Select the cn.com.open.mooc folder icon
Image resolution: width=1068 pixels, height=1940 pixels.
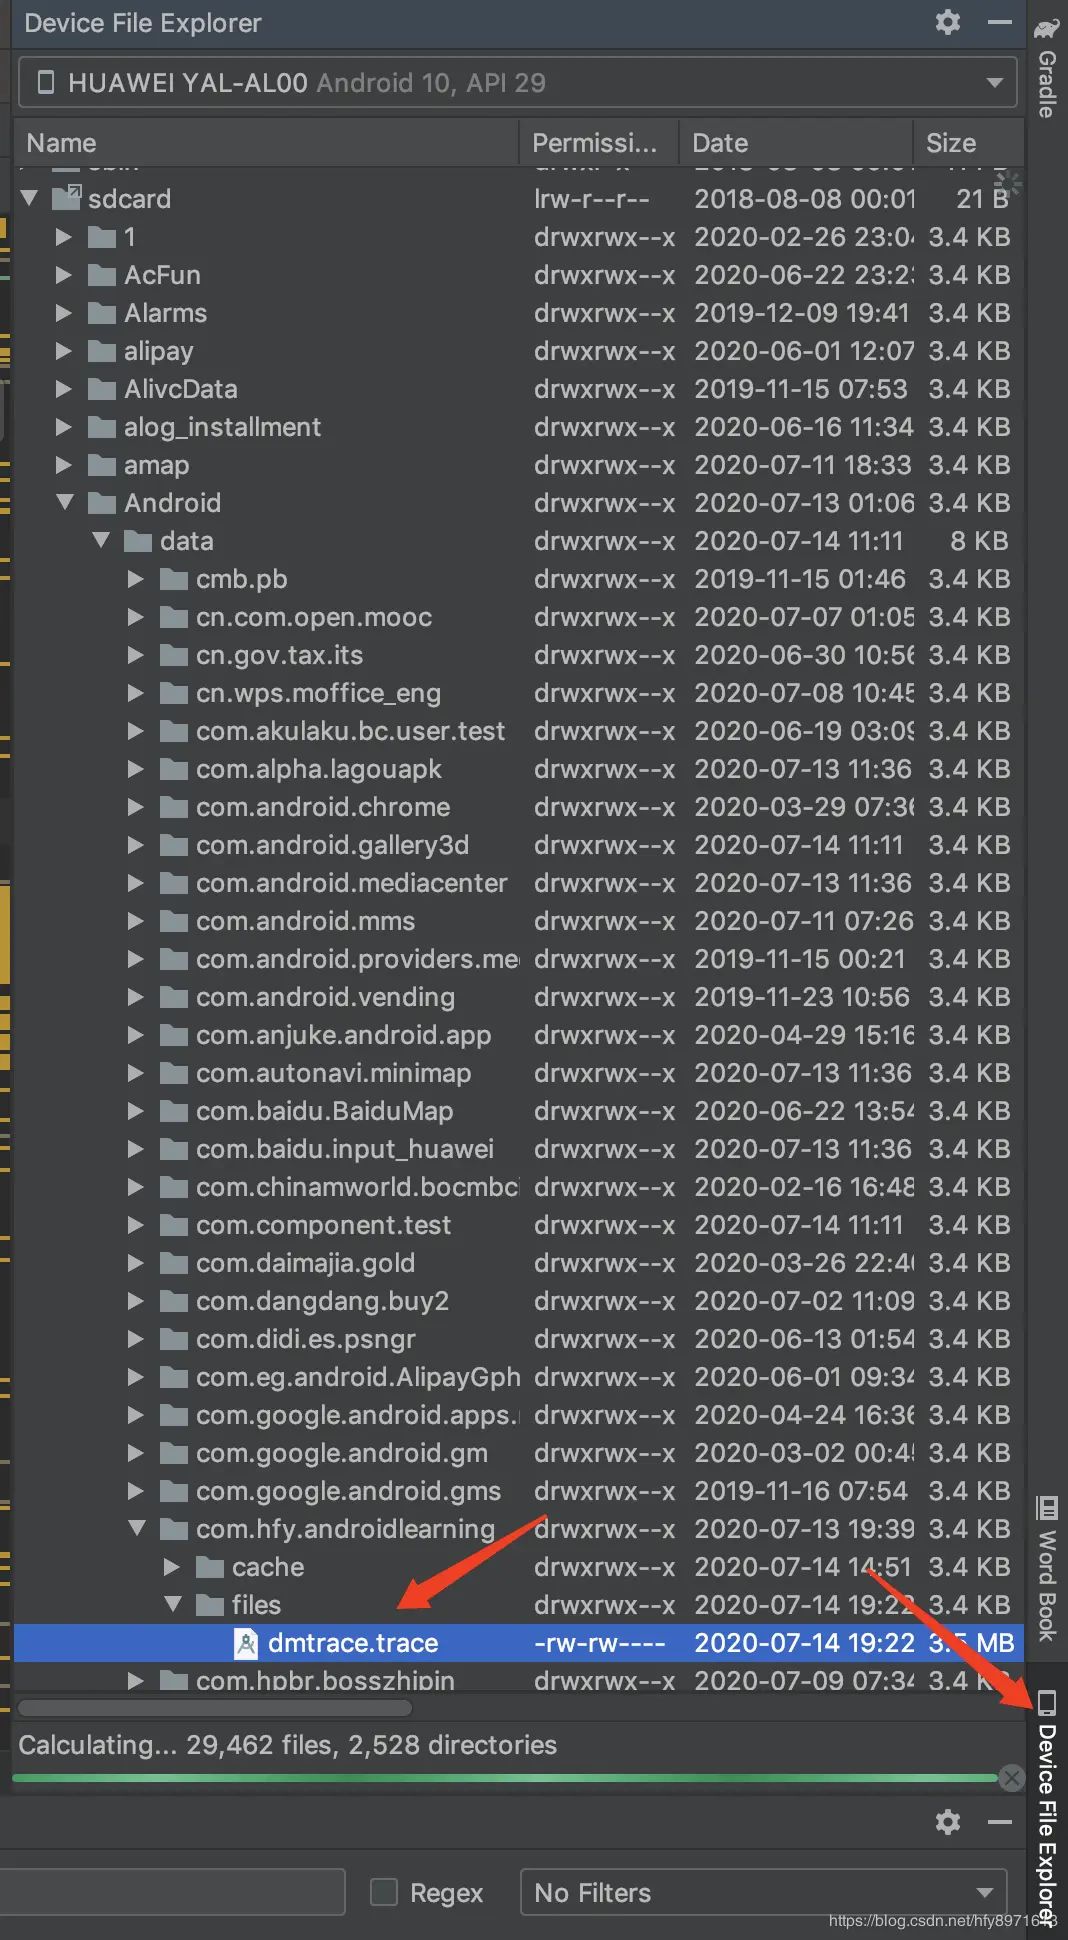coord(174,617)
